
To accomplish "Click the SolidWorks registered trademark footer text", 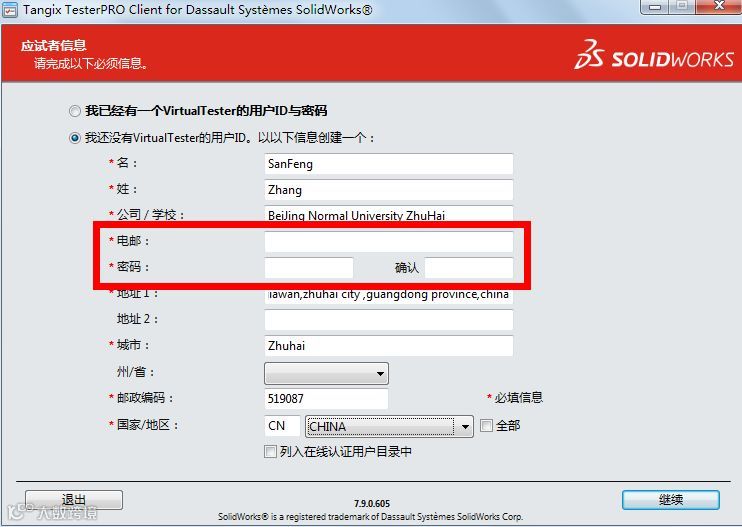I will point(371,517).
